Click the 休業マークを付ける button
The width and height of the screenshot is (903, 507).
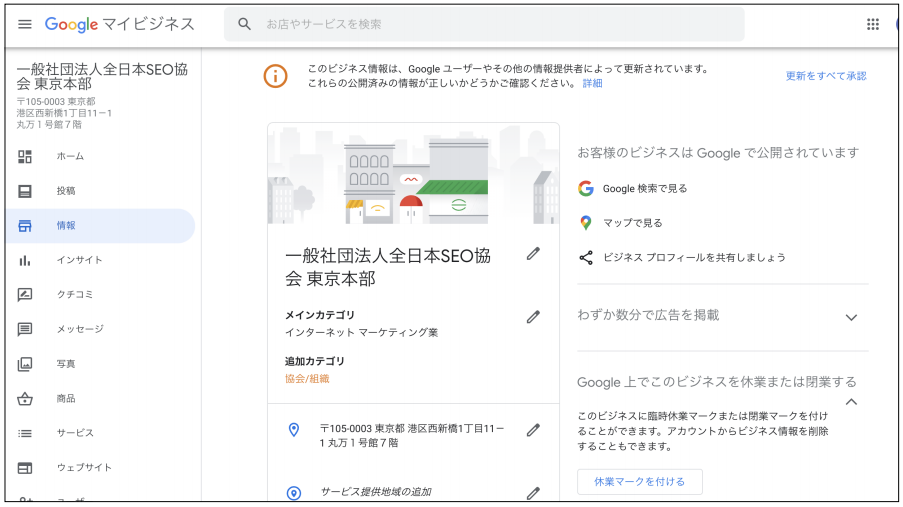640,482
